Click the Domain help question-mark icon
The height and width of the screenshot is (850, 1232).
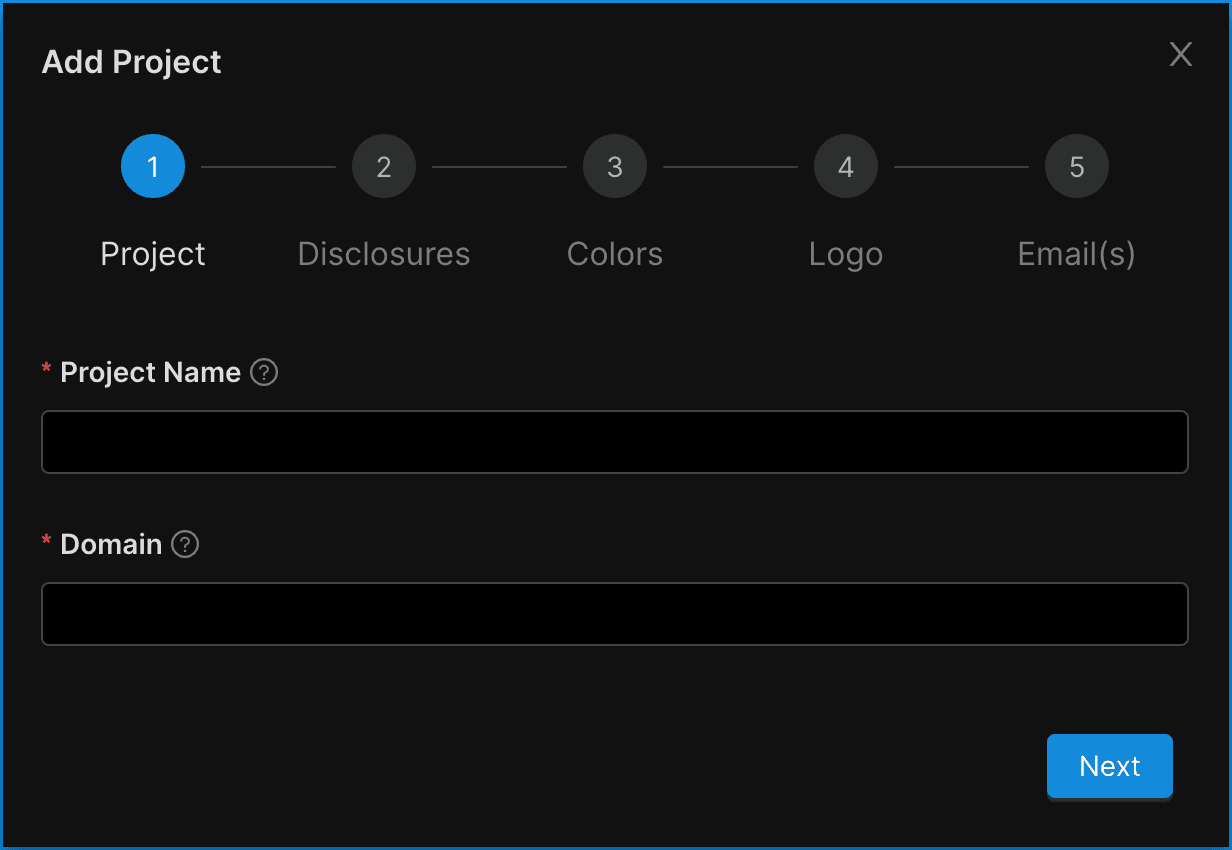(x=185, y=545)
